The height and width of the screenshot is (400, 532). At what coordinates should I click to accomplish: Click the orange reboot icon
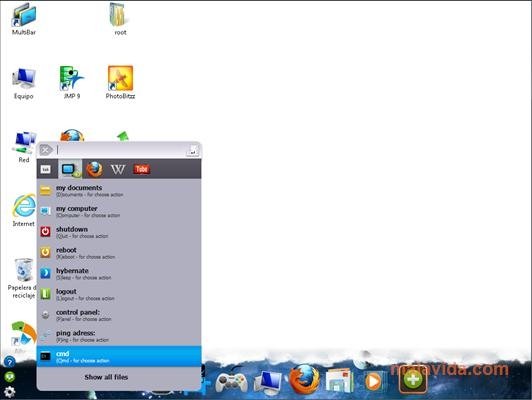(x=45, y=252)
